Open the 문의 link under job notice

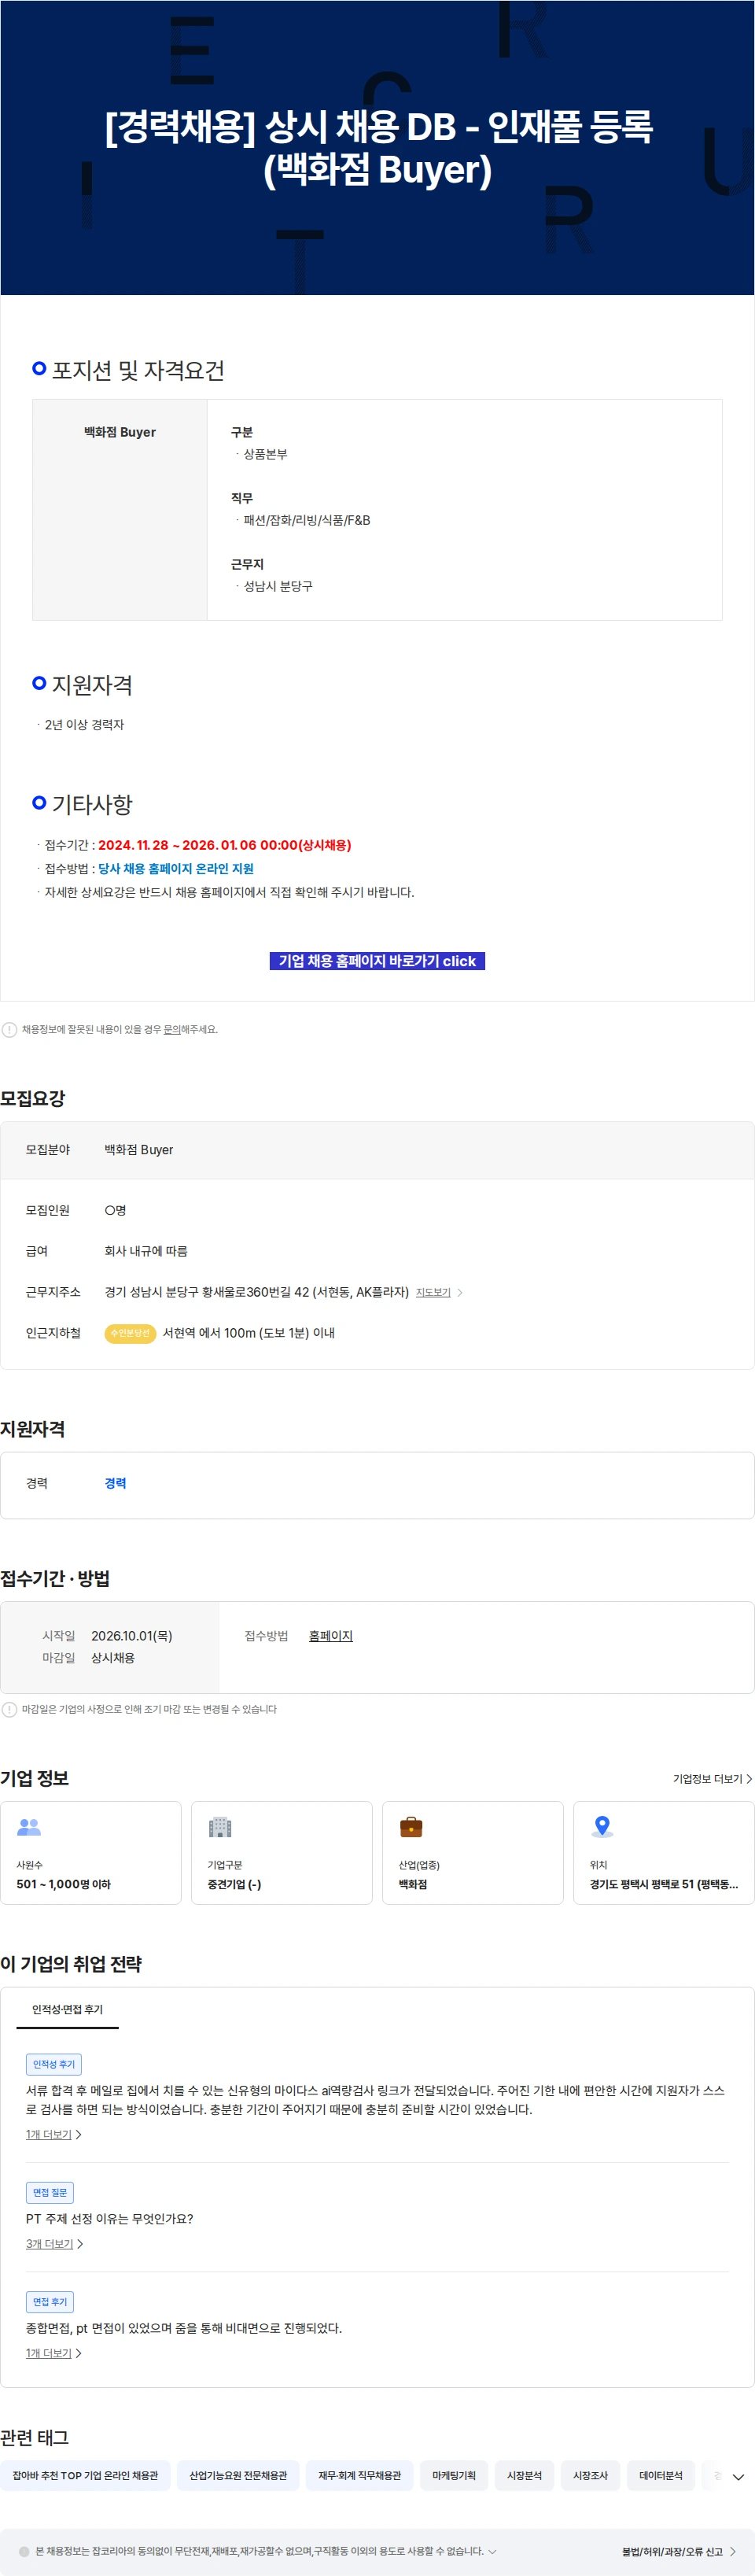tap(172, 1029)
